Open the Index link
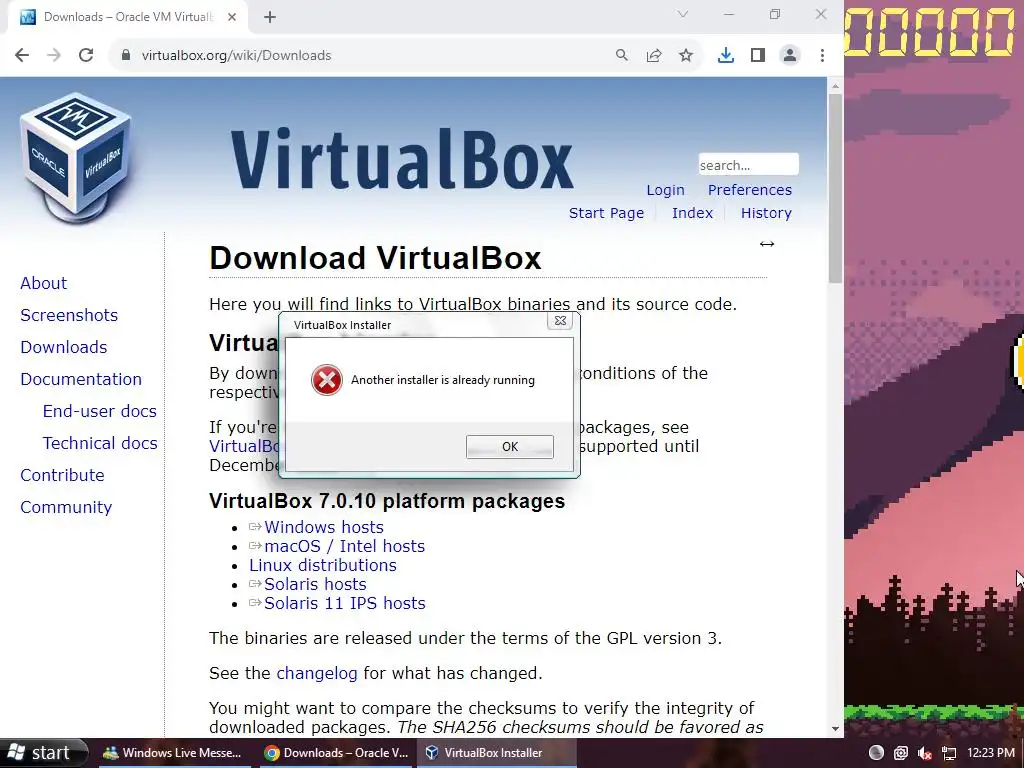1024x768 pixels. coord(692,213)
